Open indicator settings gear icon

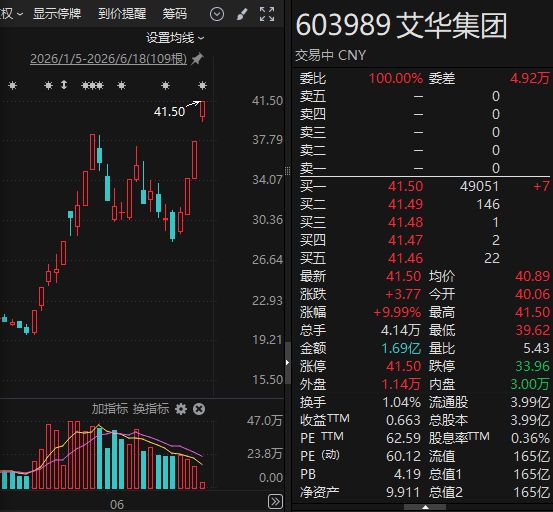pyautogui.click(x=181, y=409)
